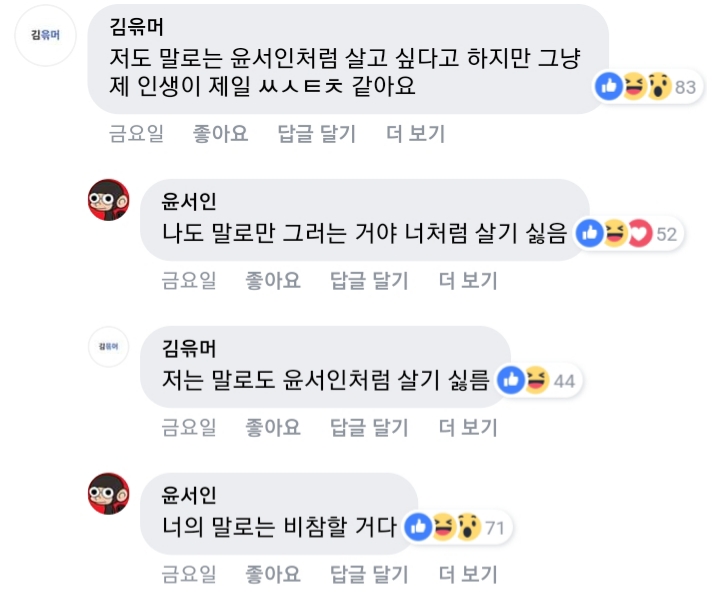Click heart reaction icon on 윤서인's reply
This screenshot has width=720, height=613.
pyautogui.click(x=639, y=234)
